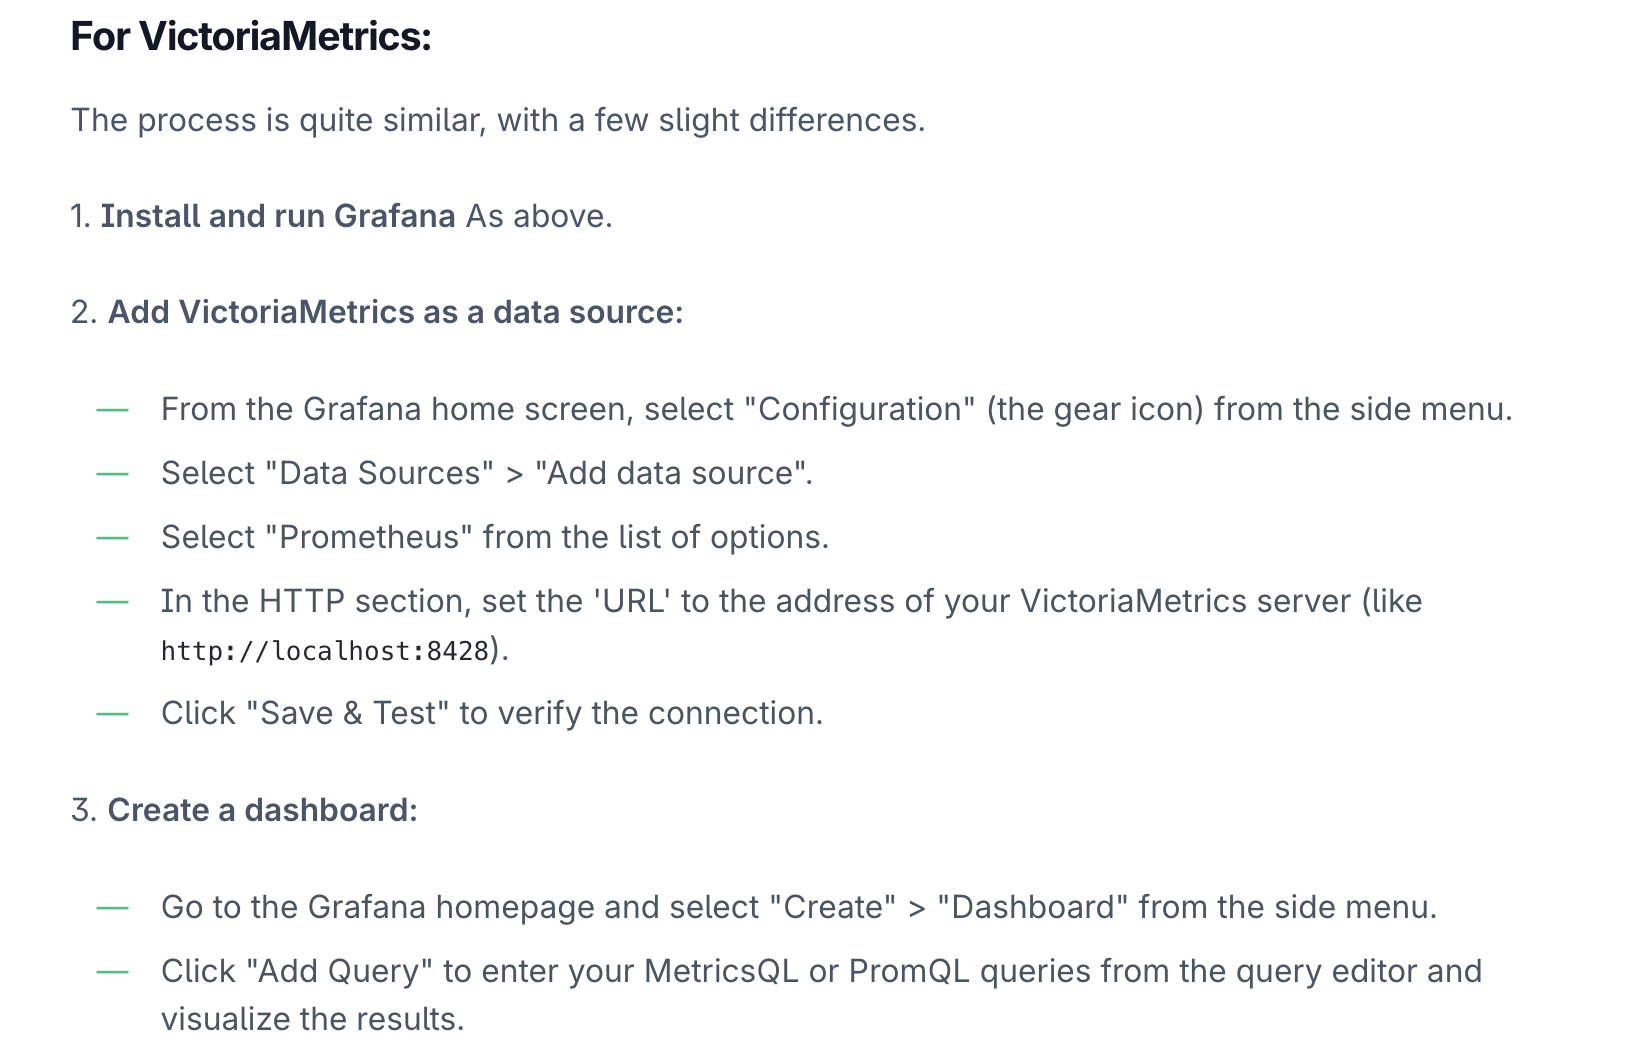Image resolution: width=1630 pixels, height=1058 pixels.
Task: Click the http://localhost:8428 code snippet
Action: [325, 651]
